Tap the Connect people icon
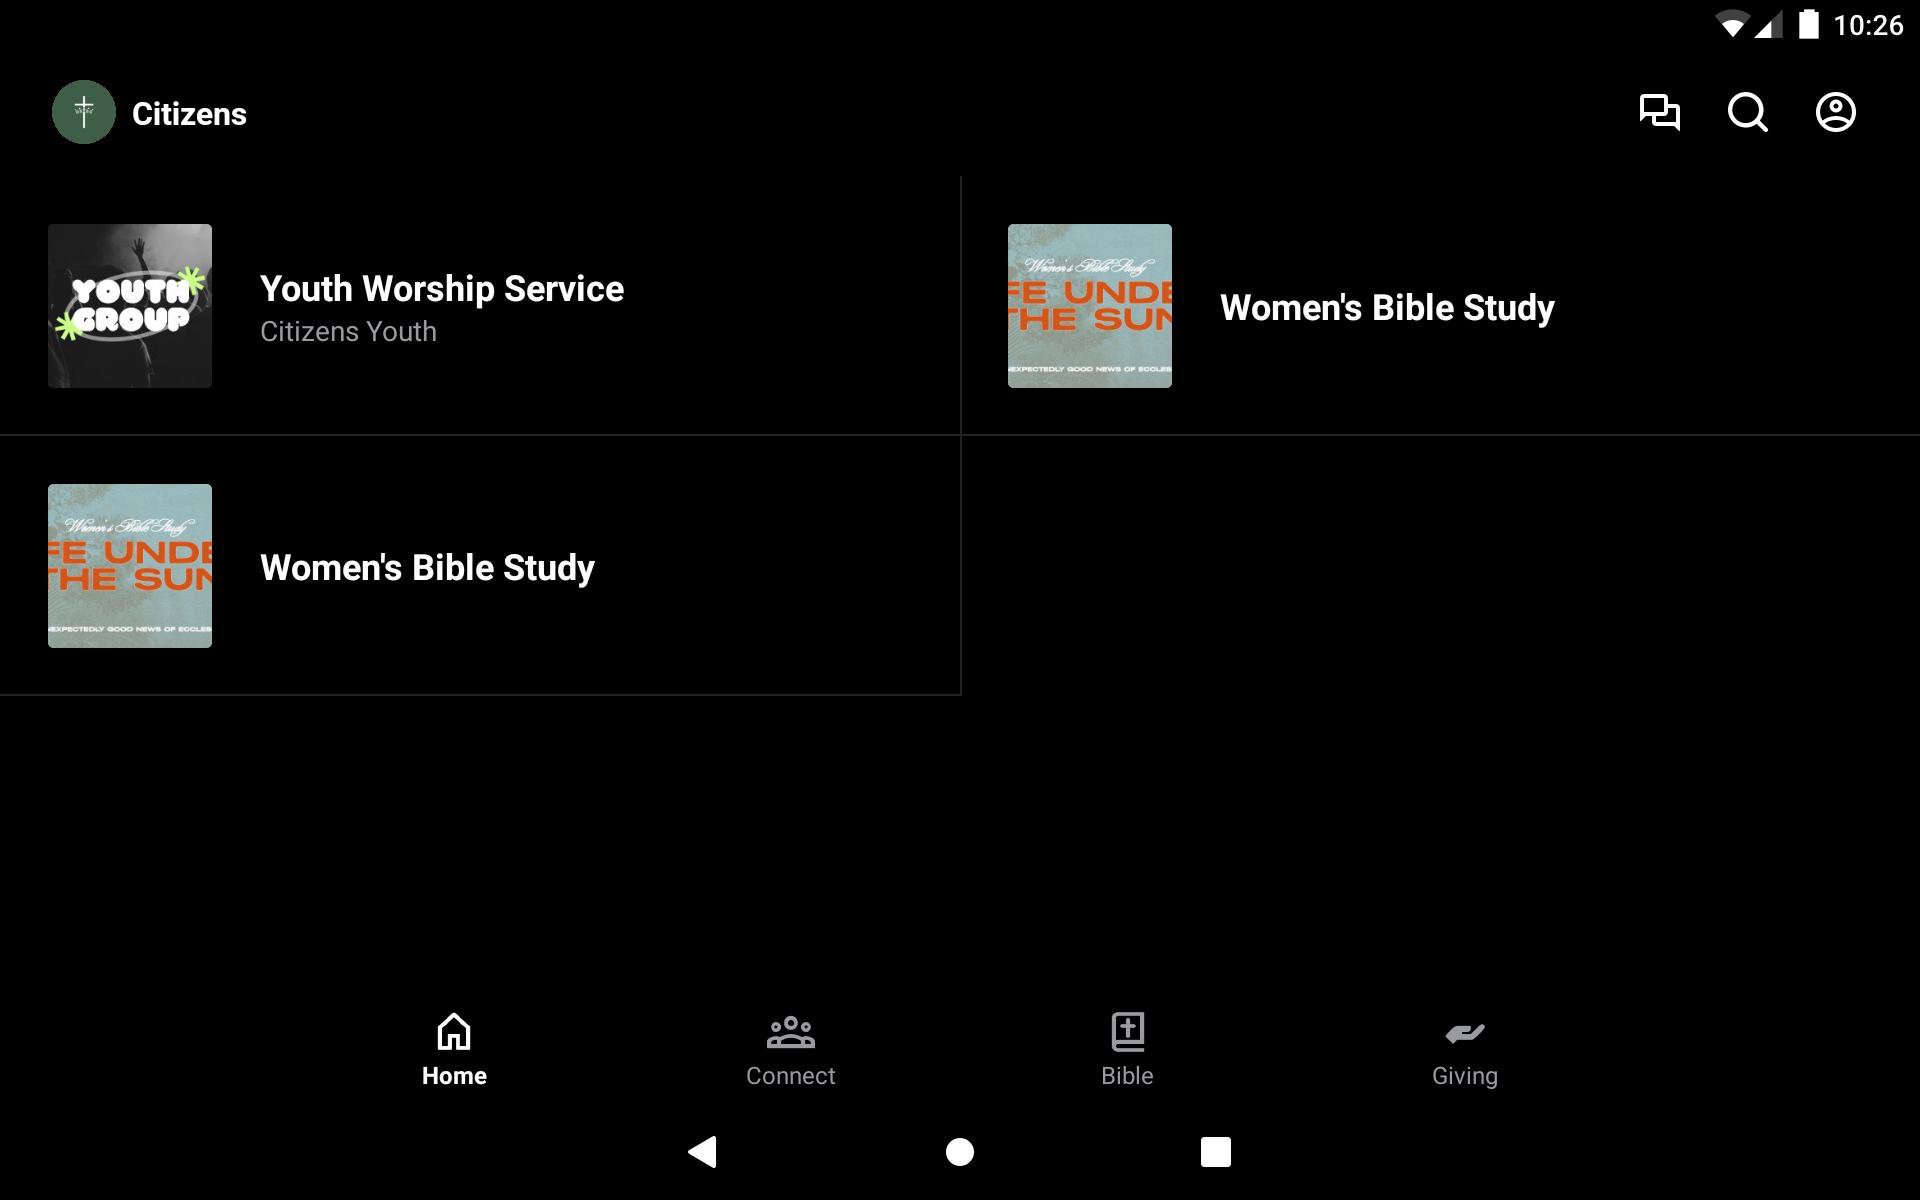The image size is (1920, 1200). click(790, 1031)
